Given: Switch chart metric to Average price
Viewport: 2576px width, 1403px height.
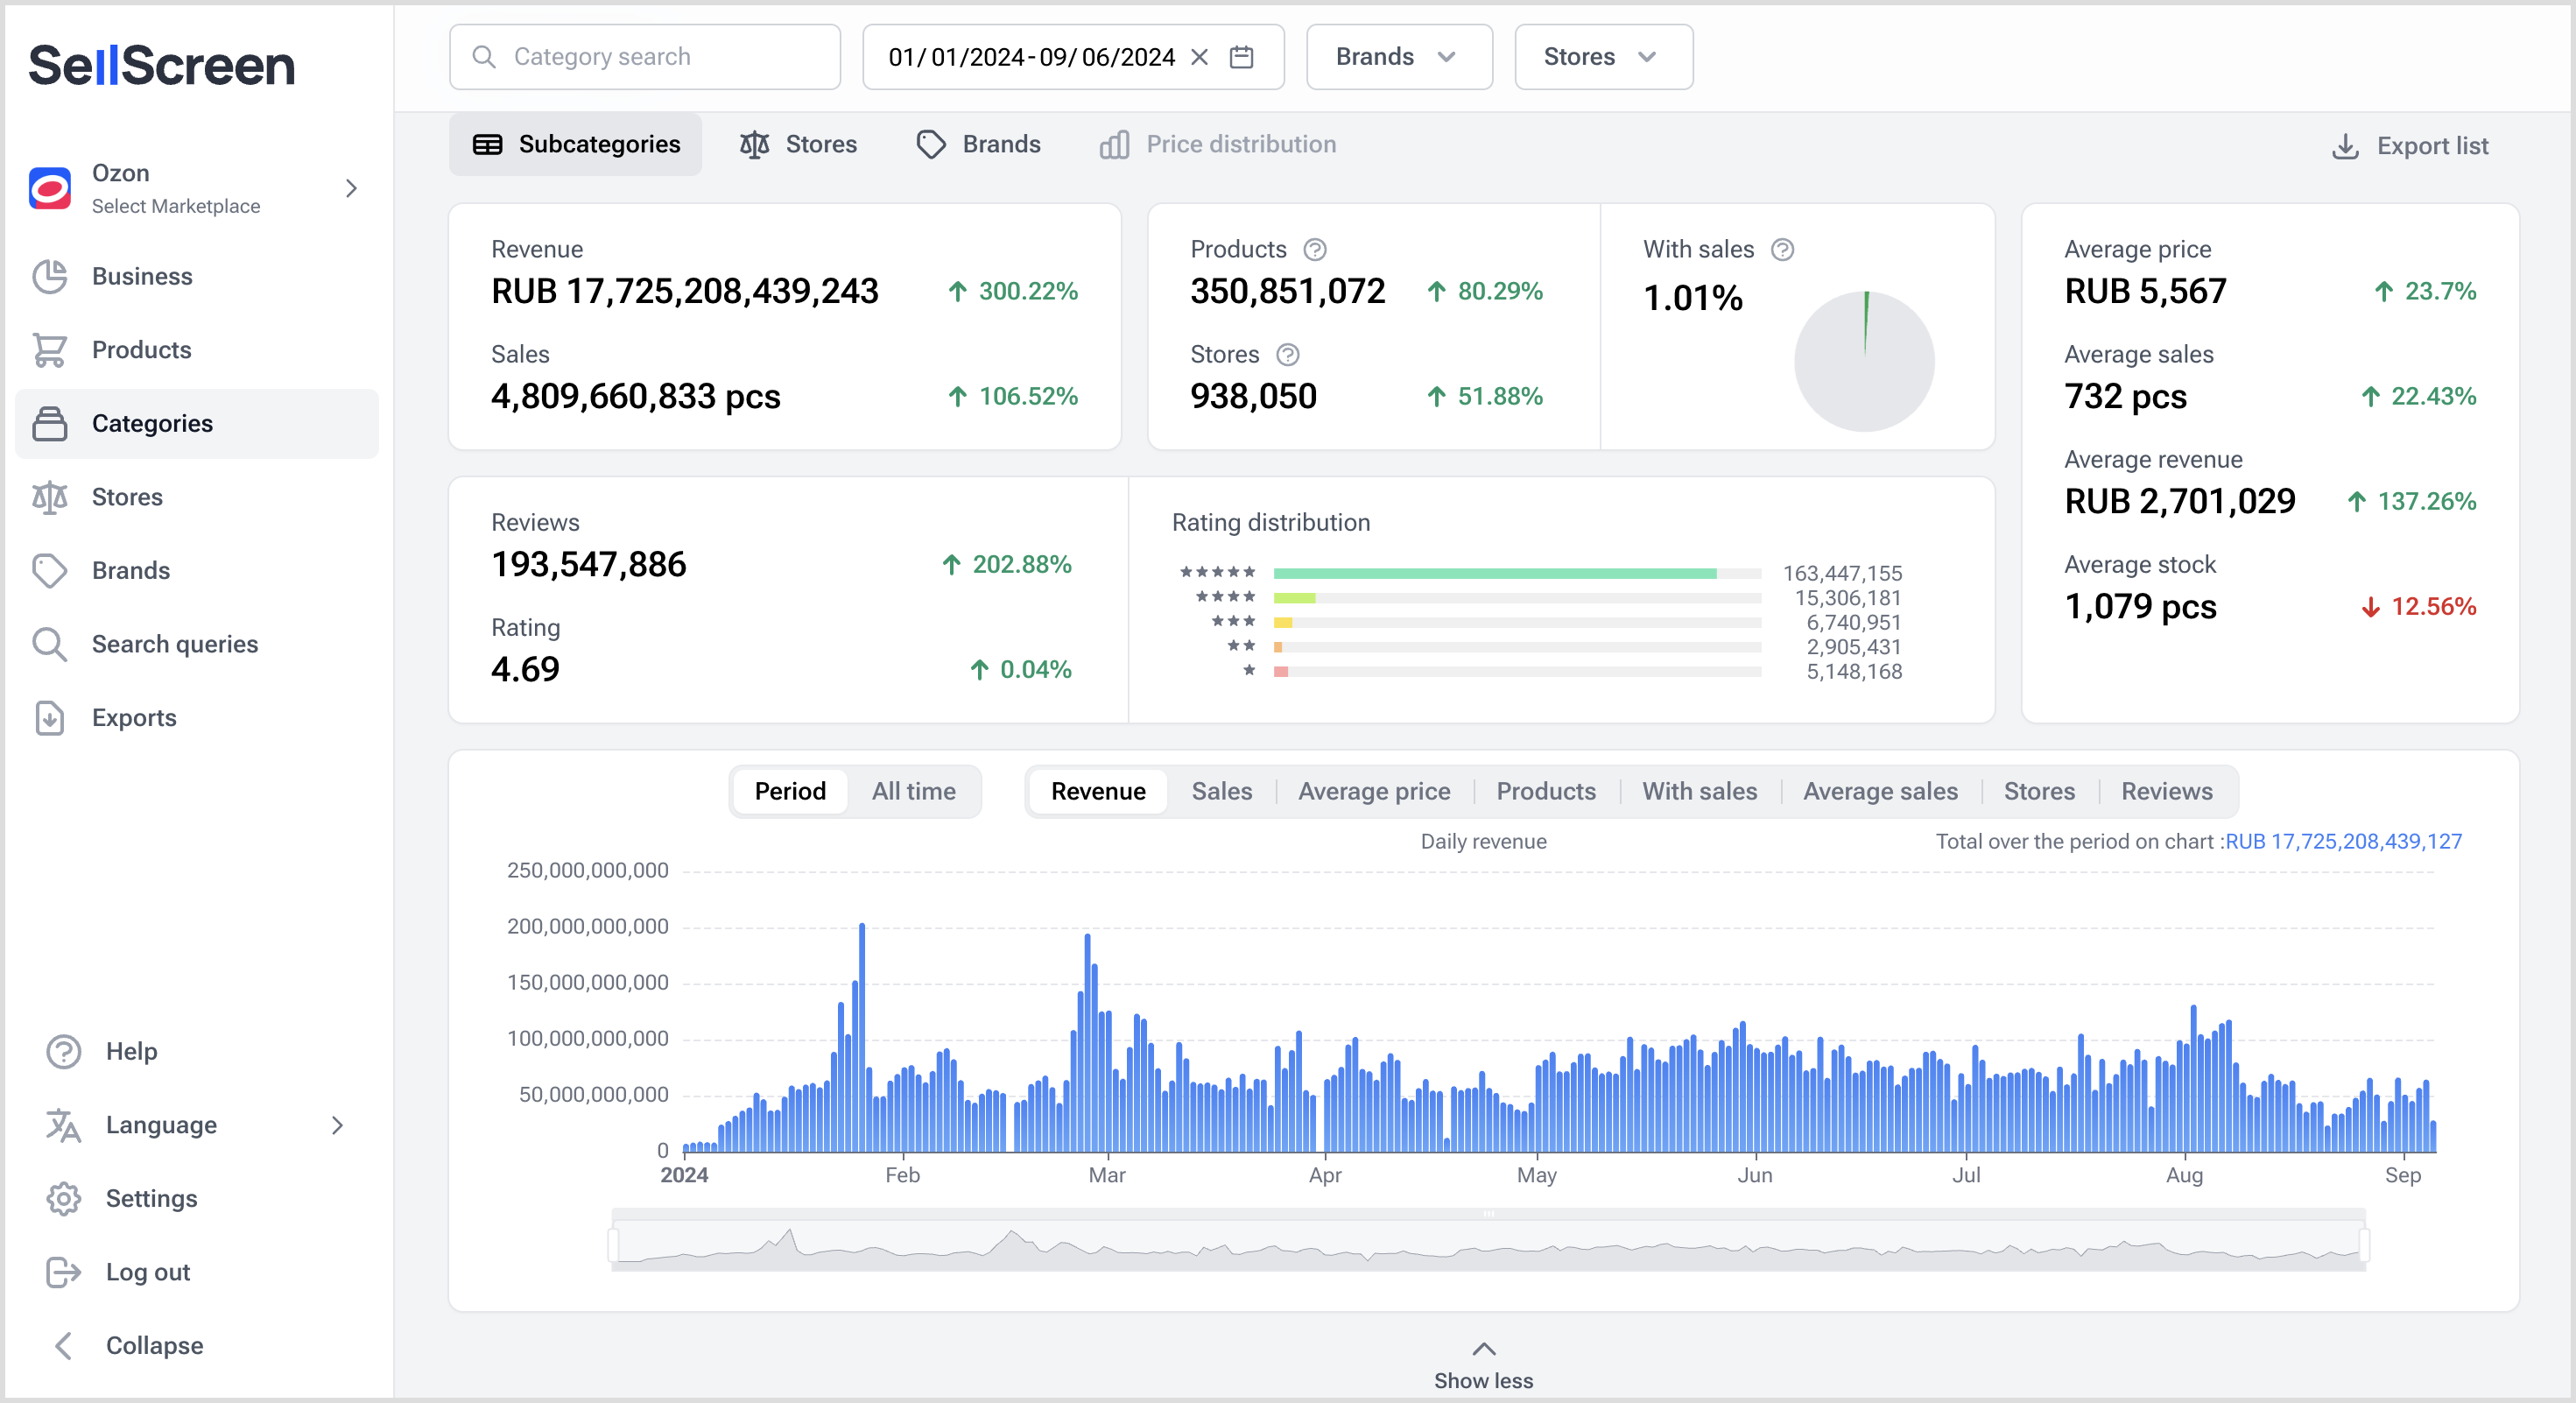Looking at the screenshot, I should point(1373,791).
